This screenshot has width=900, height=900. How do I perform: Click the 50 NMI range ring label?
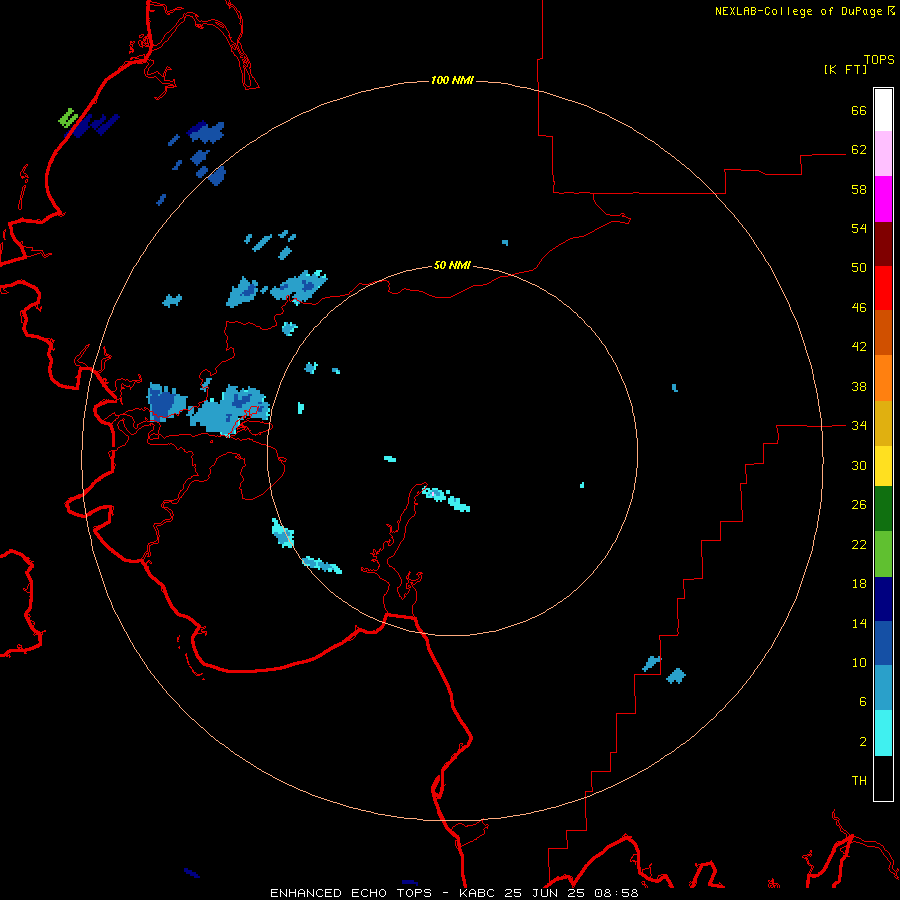click(452, 265)
